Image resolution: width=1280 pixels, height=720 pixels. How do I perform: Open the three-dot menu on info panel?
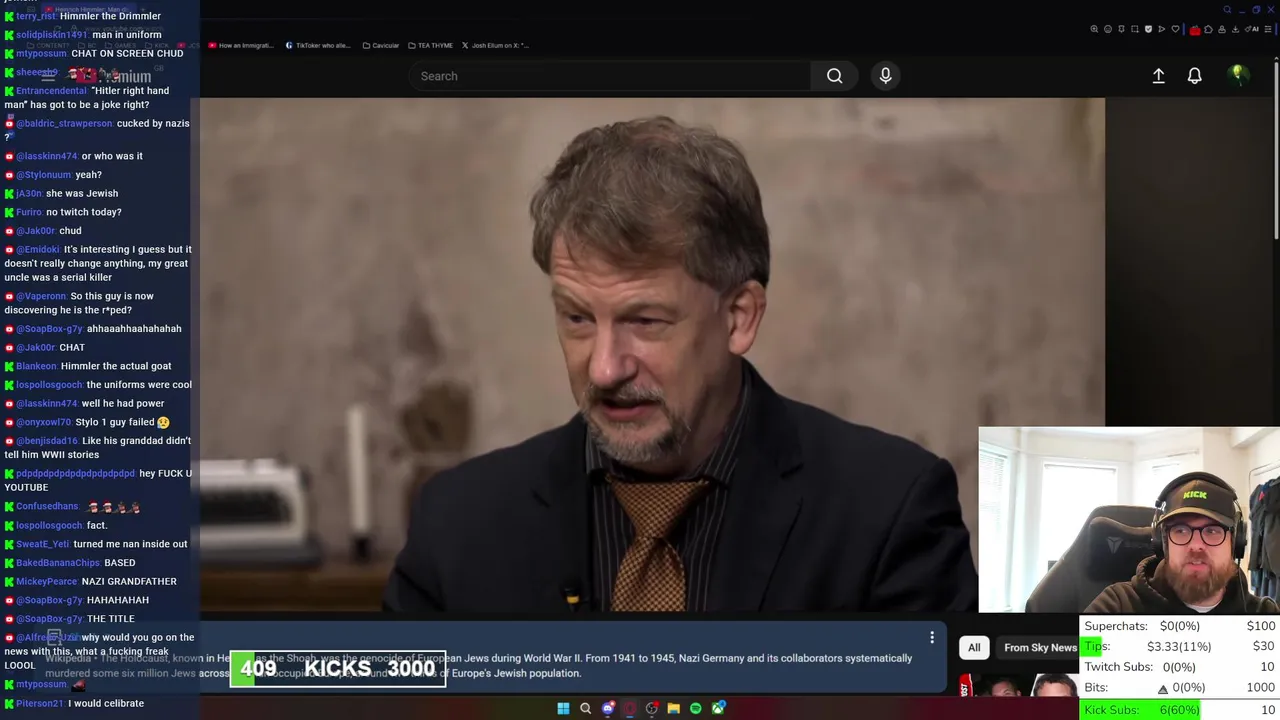932,637
